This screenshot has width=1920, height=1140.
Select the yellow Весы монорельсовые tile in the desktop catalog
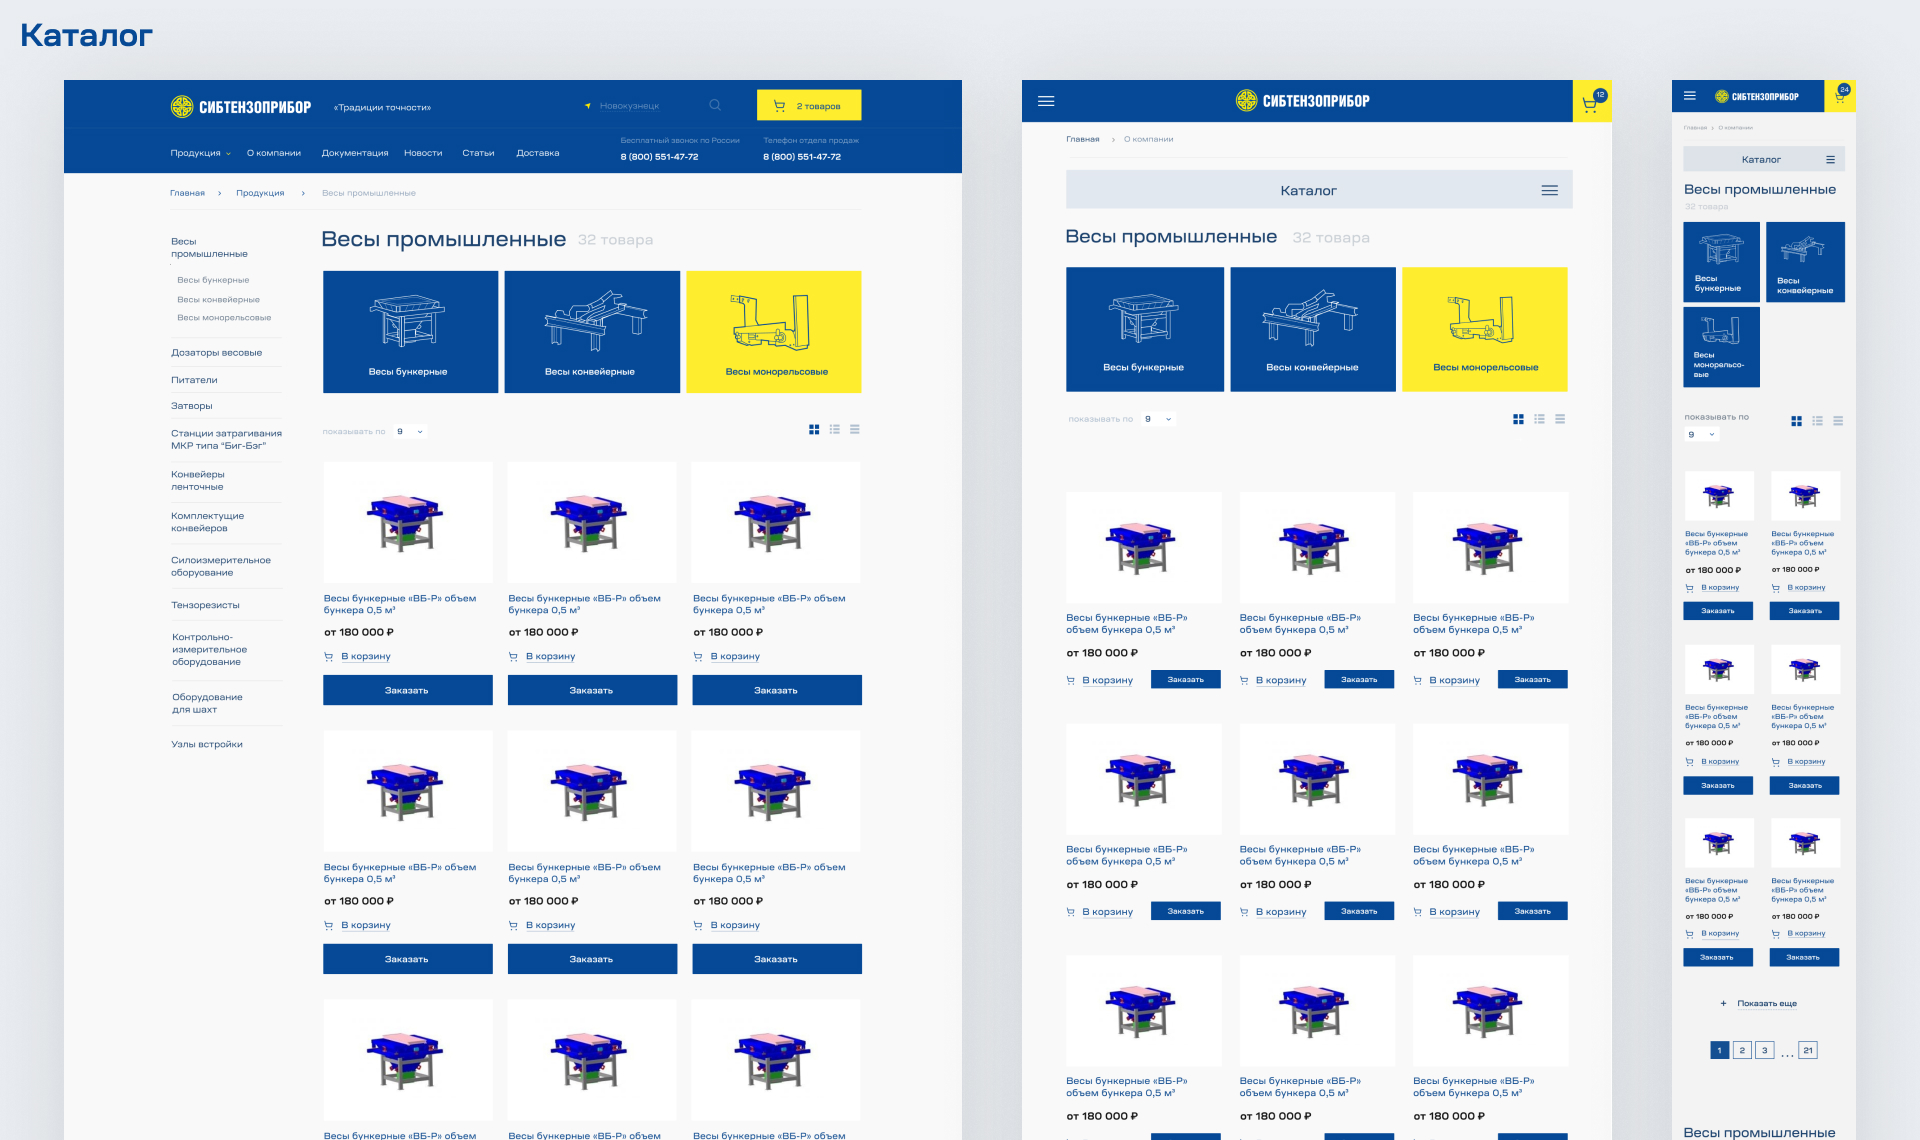click(x=774, y=332)
